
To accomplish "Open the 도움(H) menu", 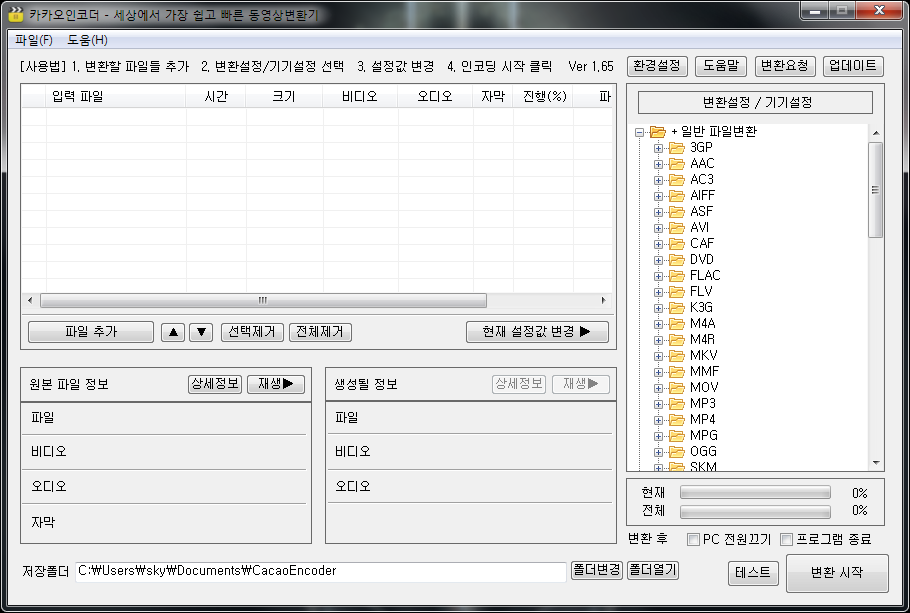I will pyautogui.click(x=87, y=40).
